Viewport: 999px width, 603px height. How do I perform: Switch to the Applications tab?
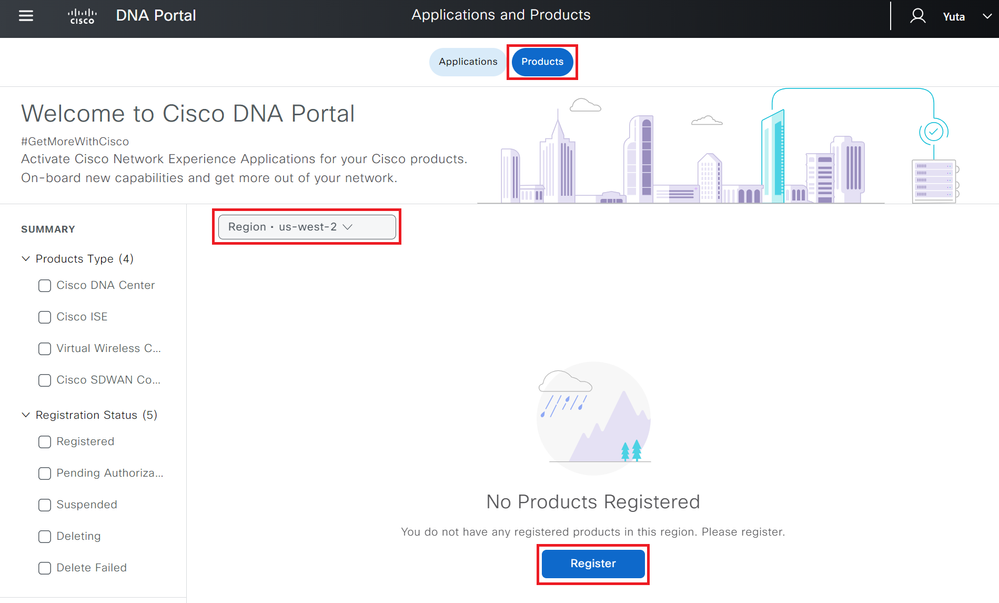pyautogui.click(x=468, y=62)
